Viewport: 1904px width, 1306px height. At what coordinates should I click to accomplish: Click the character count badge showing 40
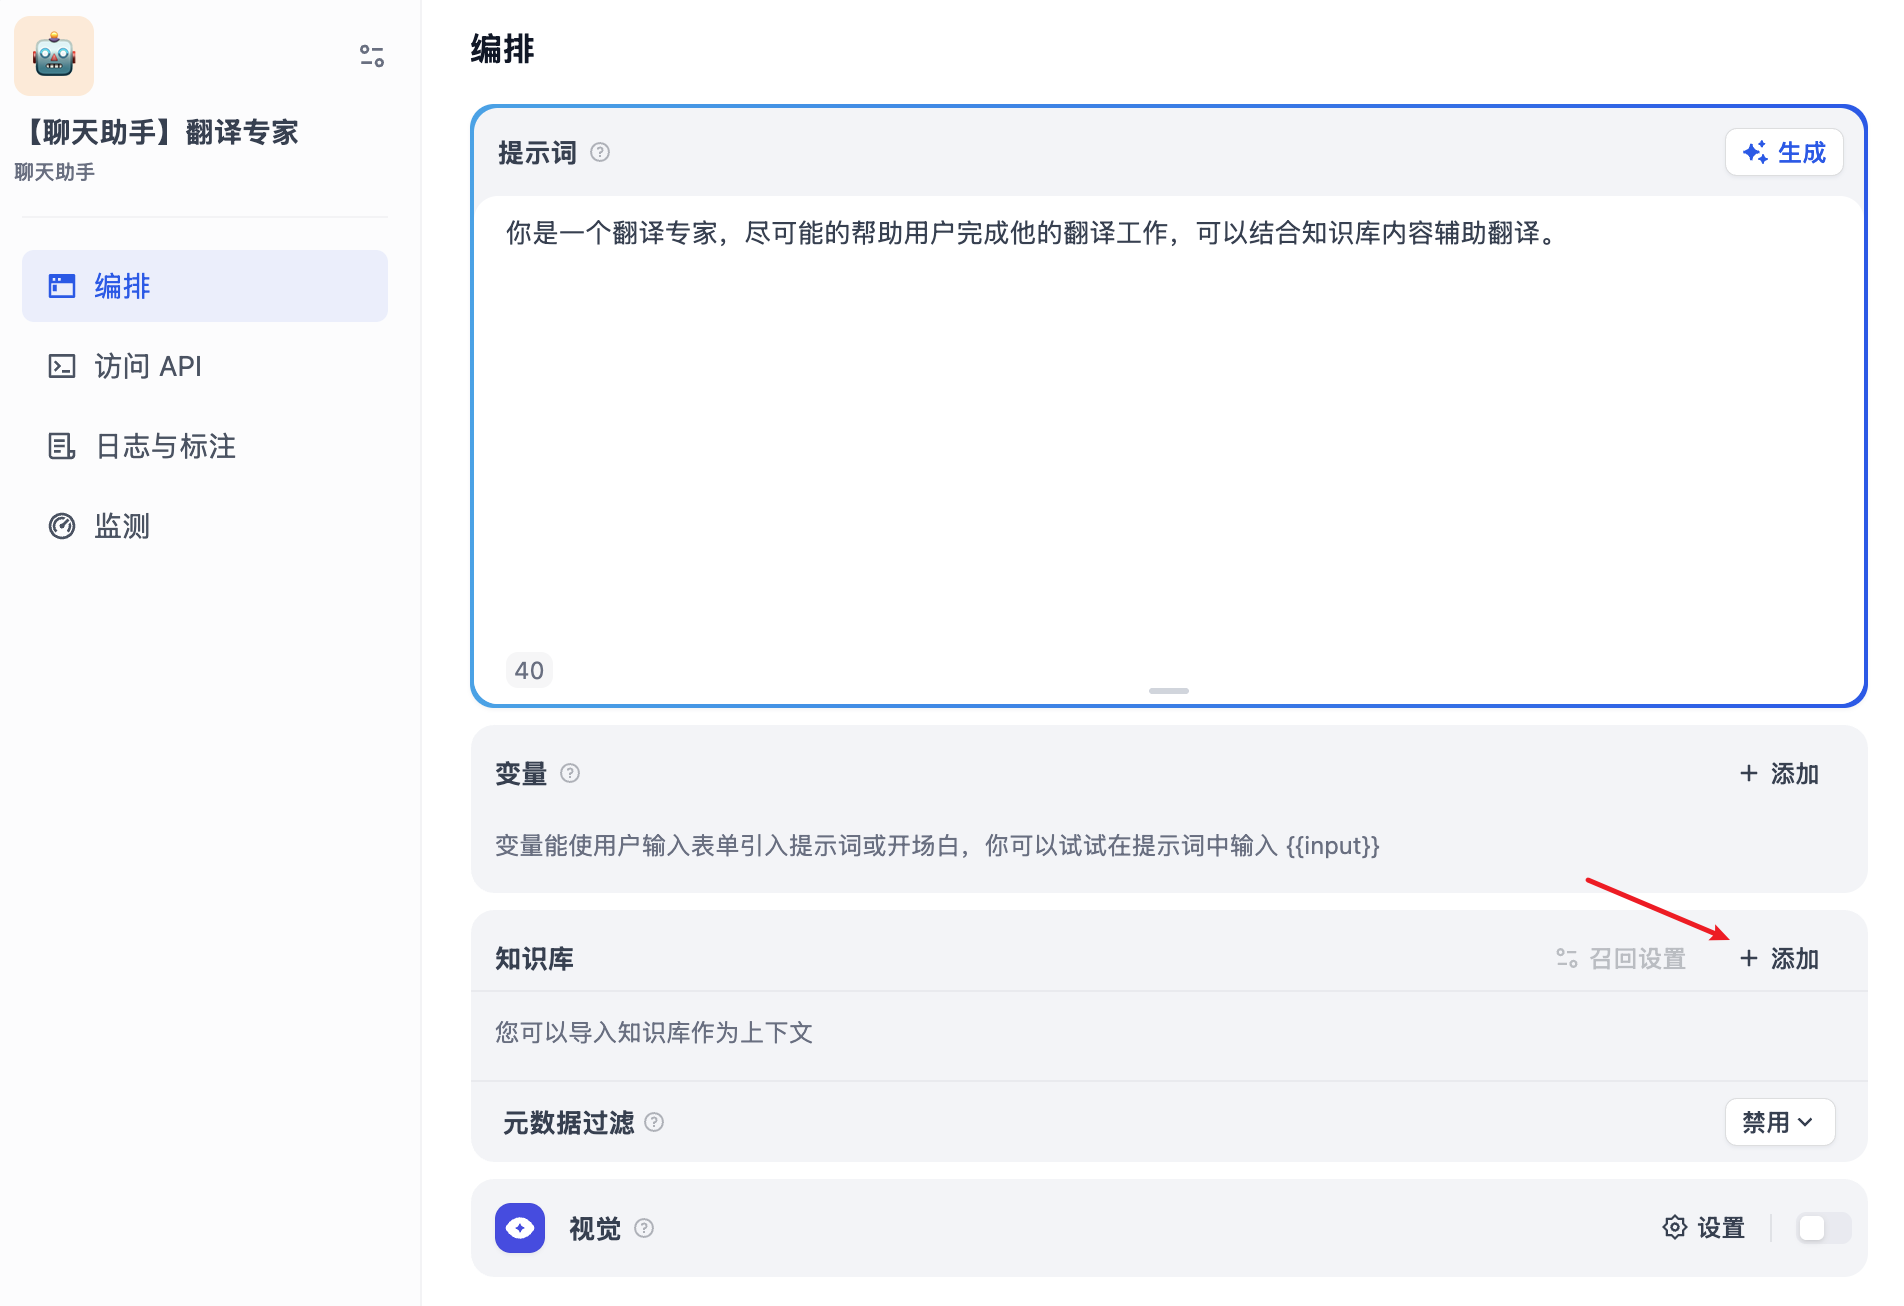point(529,670)
